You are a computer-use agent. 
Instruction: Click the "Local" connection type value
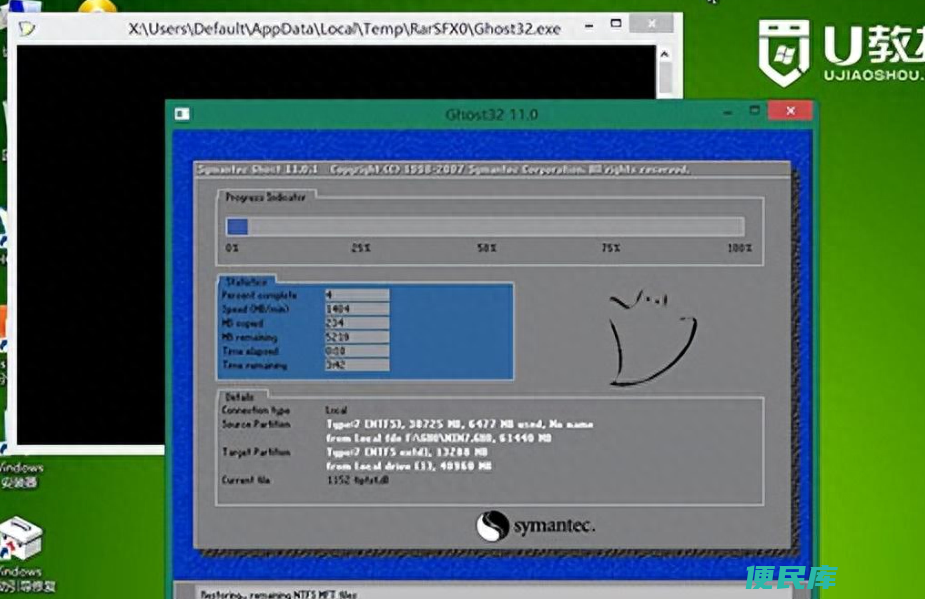[x=336, y=410]
